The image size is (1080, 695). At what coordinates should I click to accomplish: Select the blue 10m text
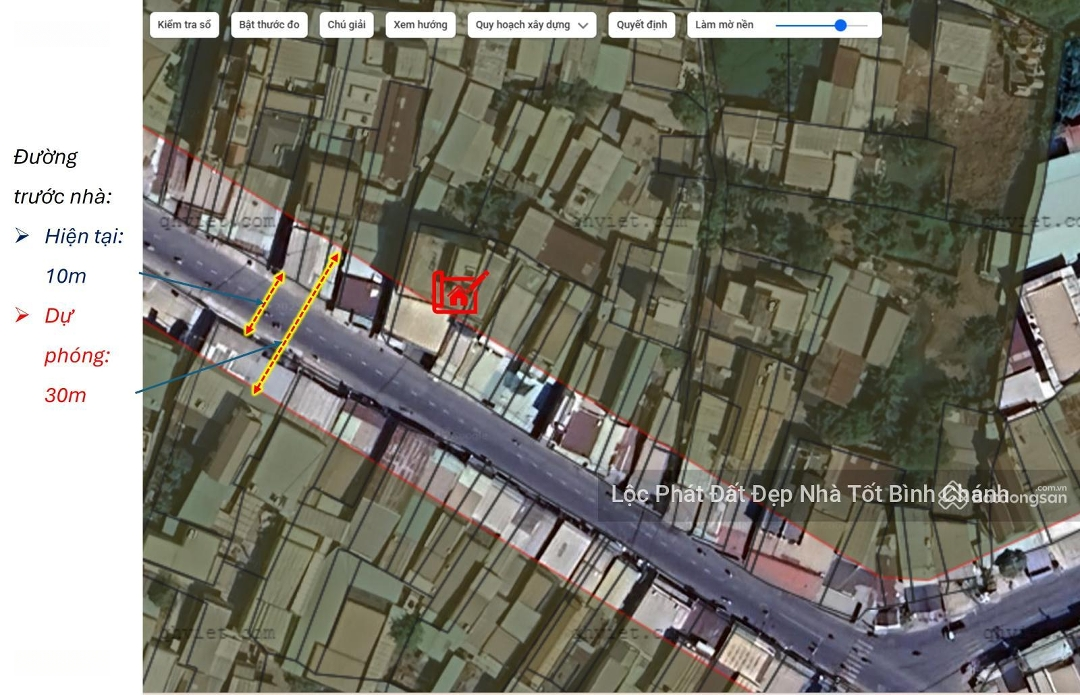pyautogui.click(x=66, y=276)
